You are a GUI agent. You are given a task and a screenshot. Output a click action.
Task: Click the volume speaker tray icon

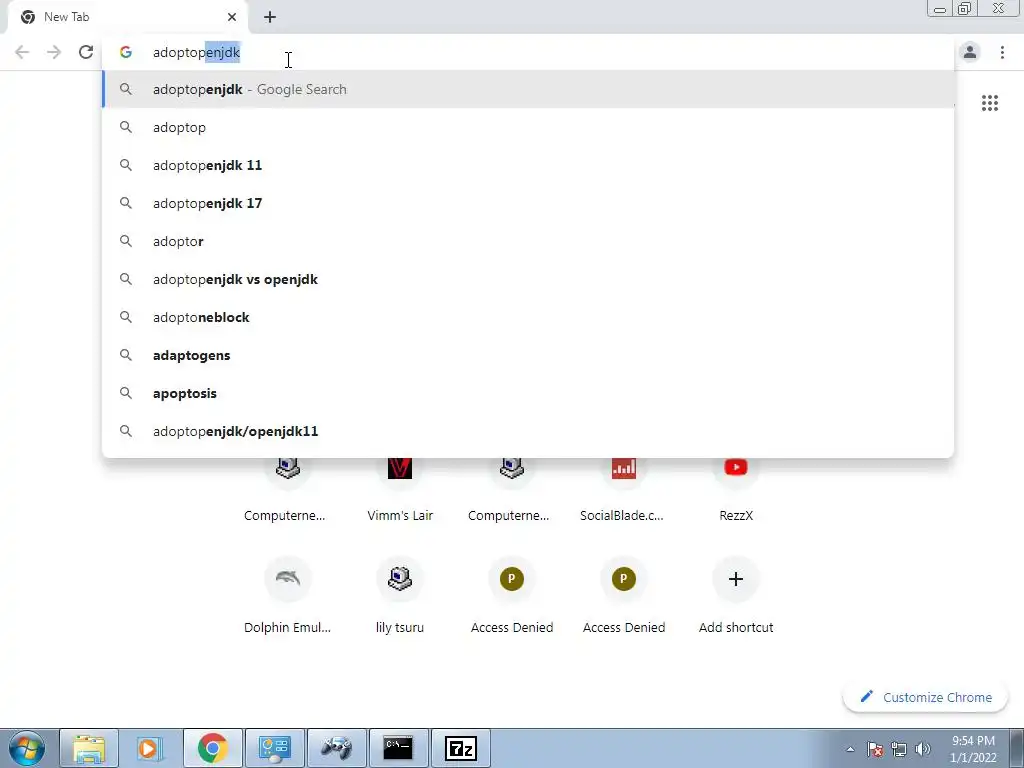(x=923, y=749)
